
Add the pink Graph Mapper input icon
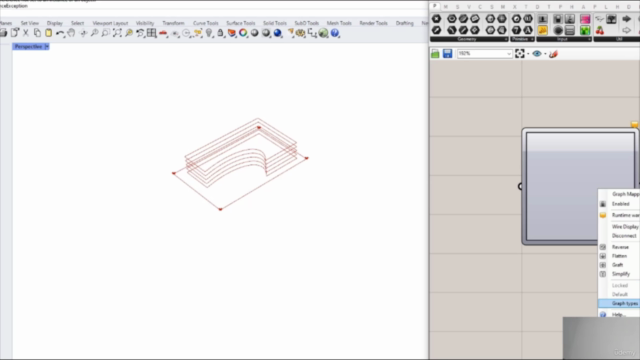[x=585, y=19]
